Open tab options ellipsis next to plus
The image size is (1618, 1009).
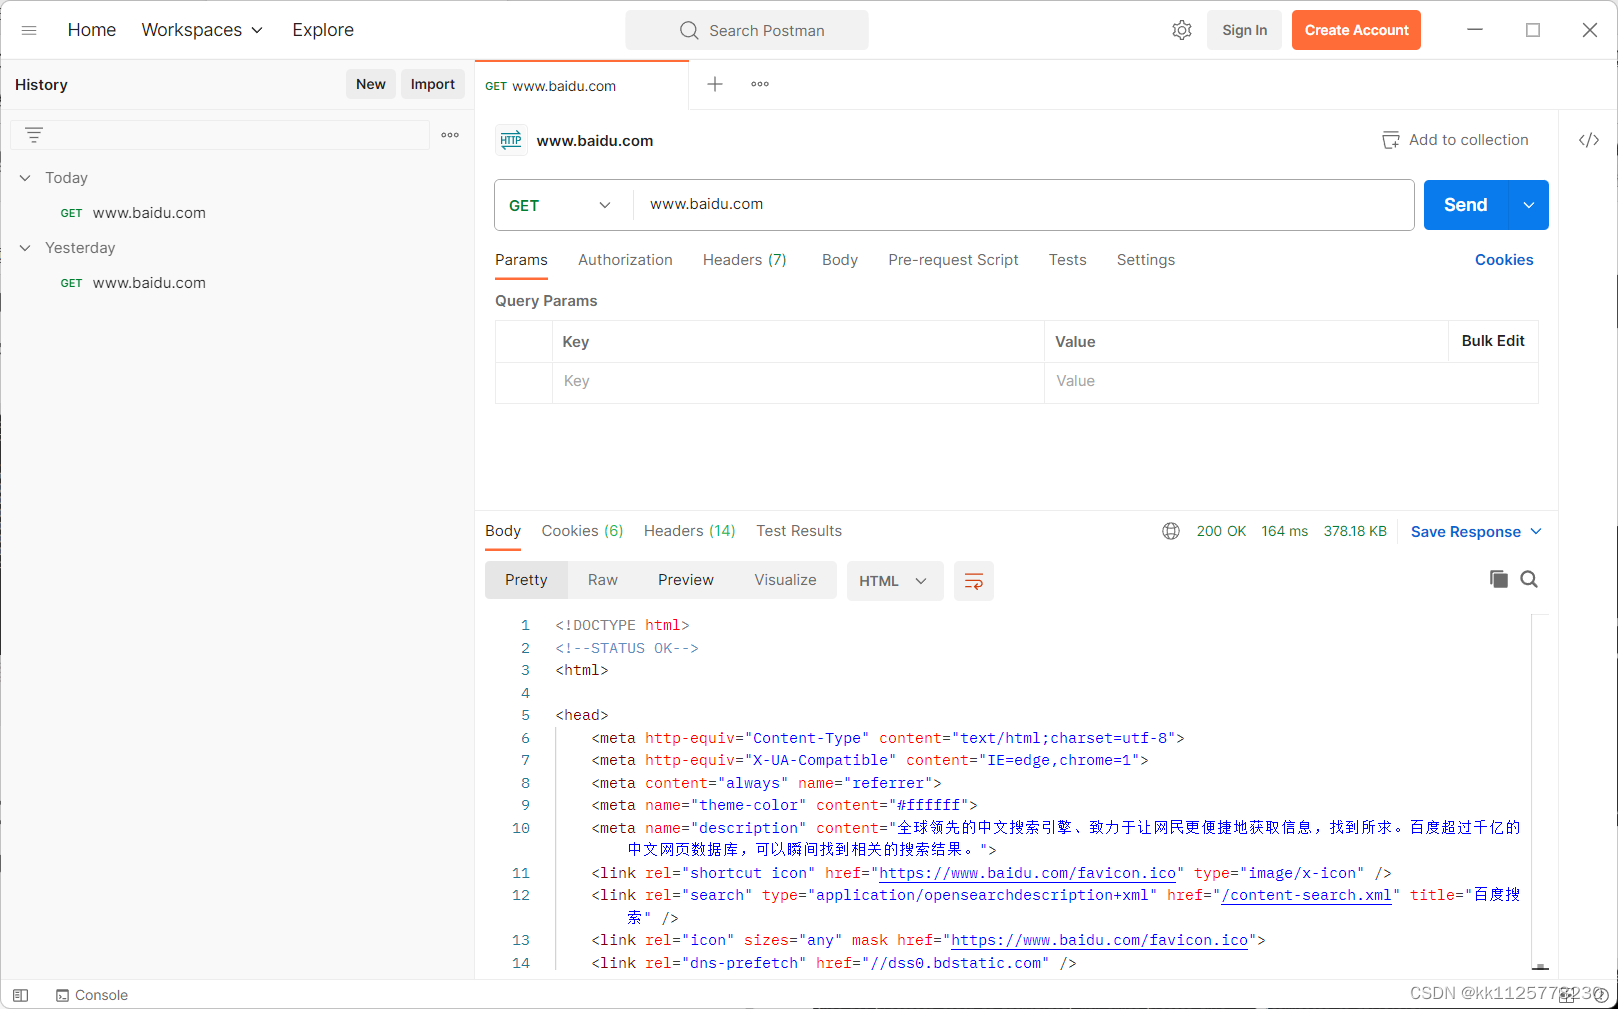click(x=760, y=84)
